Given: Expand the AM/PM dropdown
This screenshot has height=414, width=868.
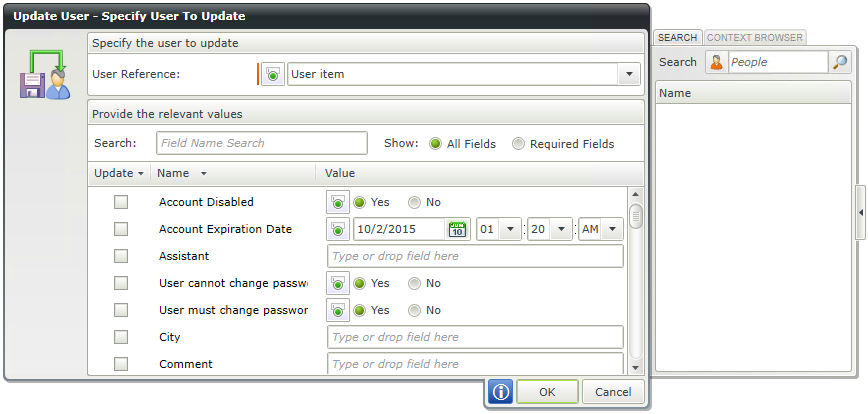Looking at the screenshot, I should [x=612, y=229].
